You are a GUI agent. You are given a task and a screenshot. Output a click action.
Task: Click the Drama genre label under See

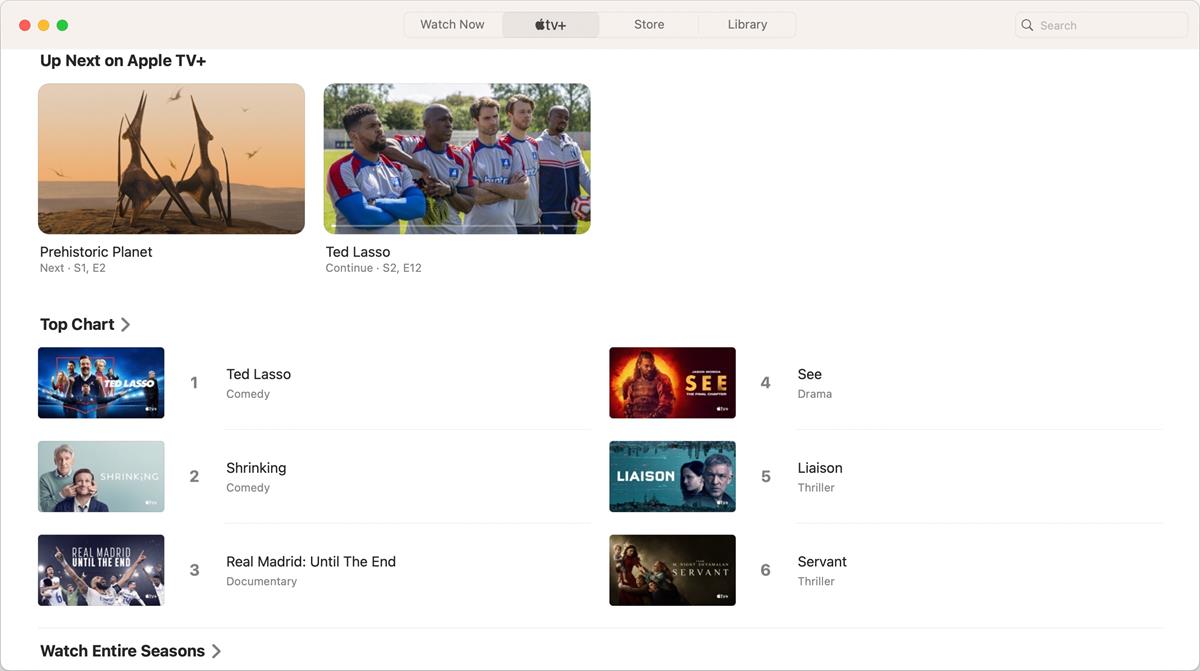(815, 394)
